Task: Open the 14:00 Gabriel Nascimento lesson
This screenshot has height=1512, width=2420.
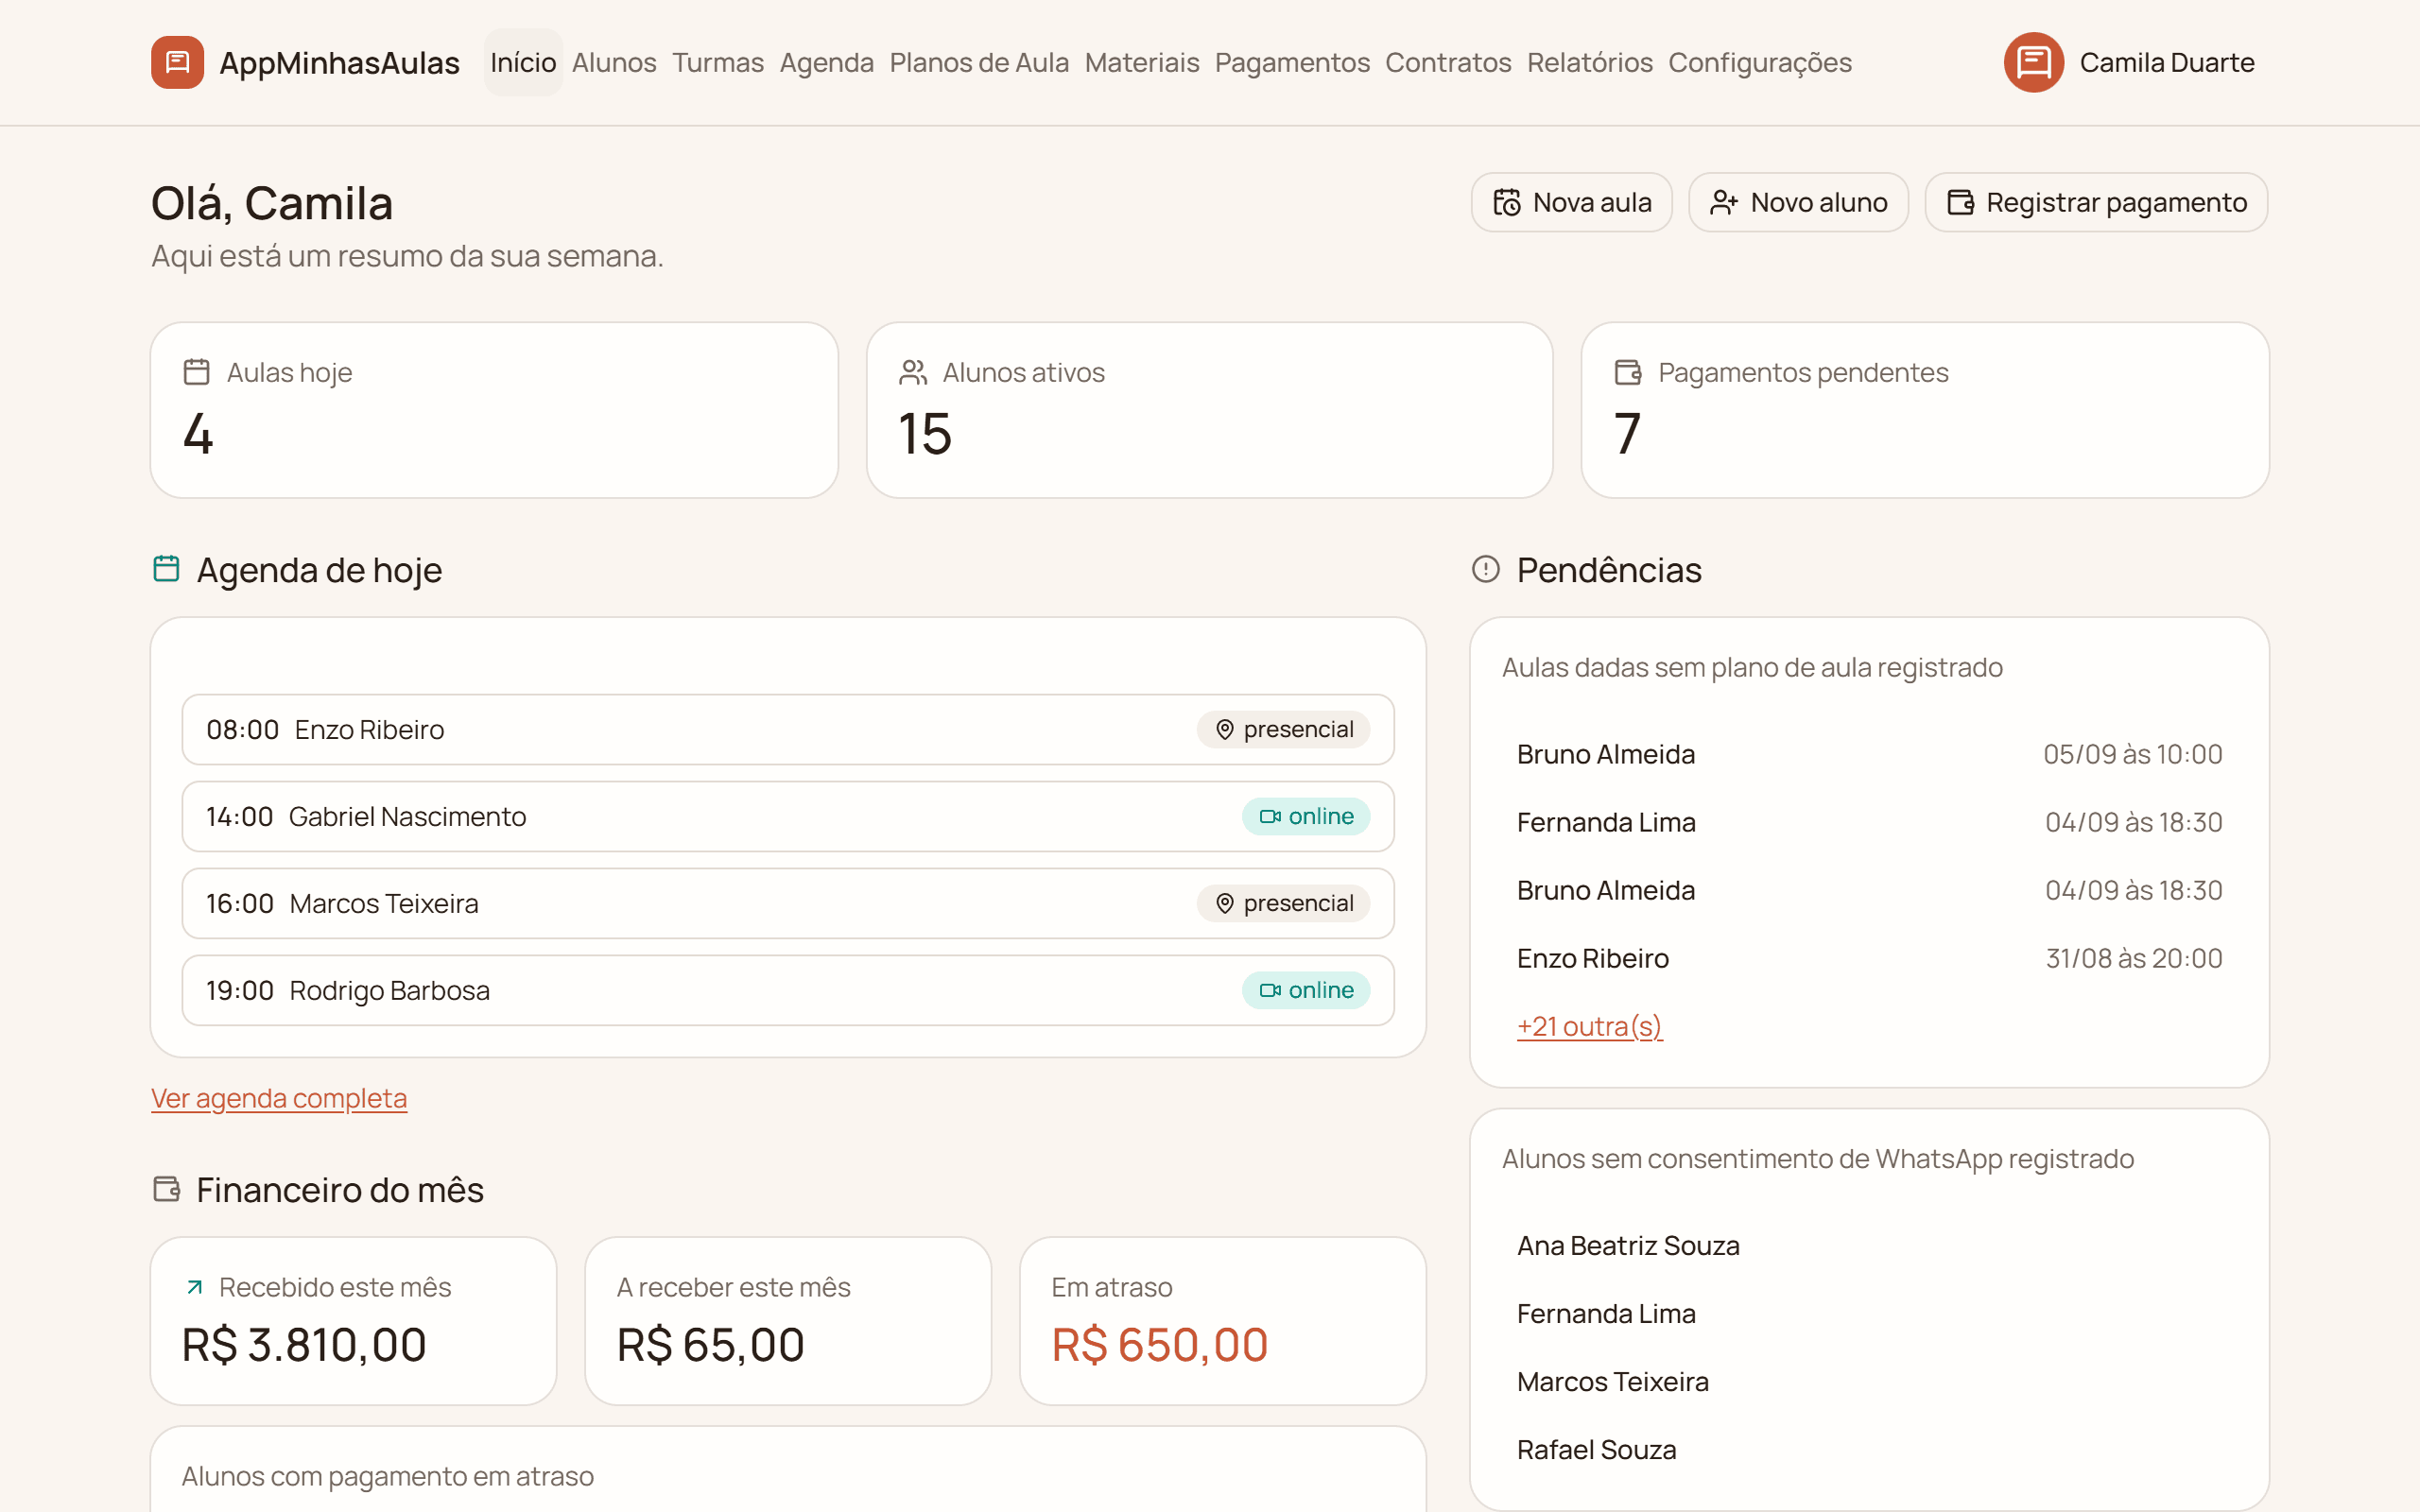Action: click(788, 816)
